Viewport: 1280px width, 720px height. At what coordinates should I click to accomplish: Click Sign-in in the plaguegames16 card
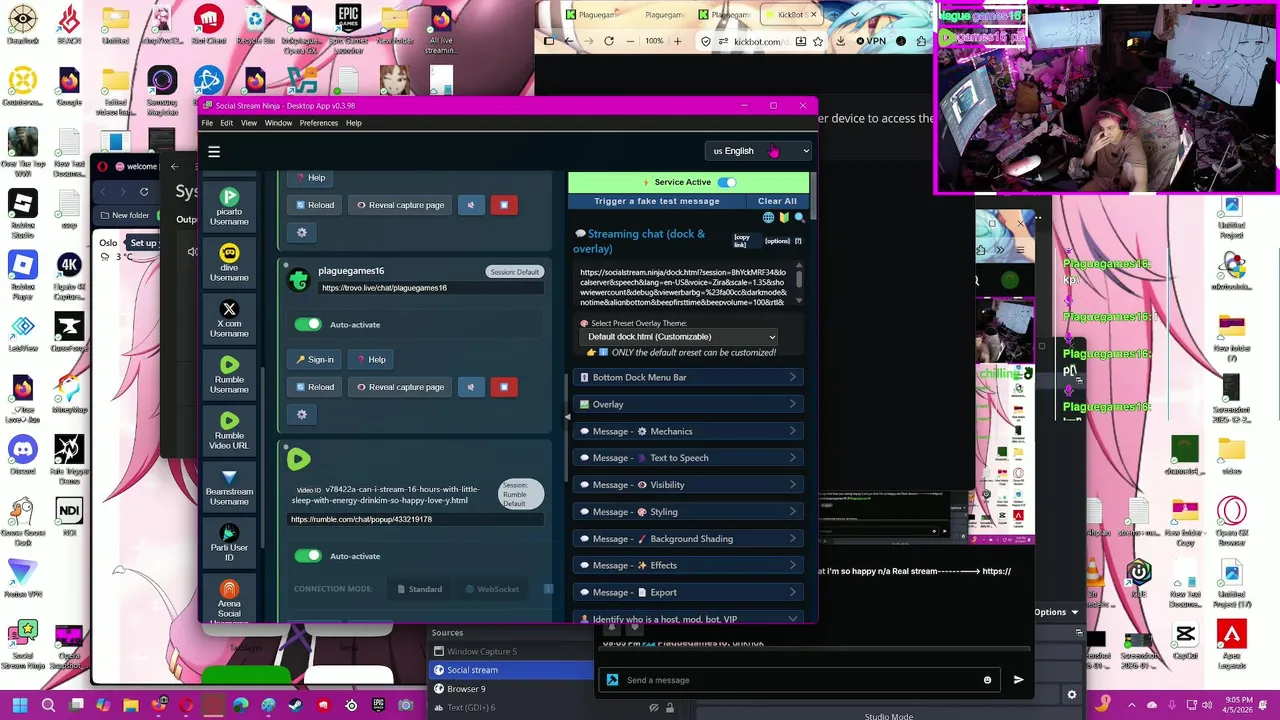pos(315,360)
